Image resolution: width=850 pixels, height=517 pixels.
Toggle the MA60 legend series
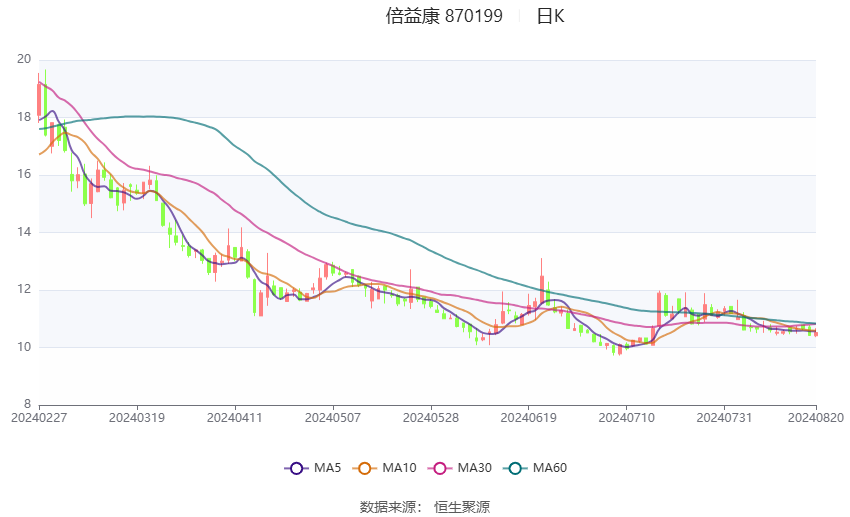click(535, 468)
